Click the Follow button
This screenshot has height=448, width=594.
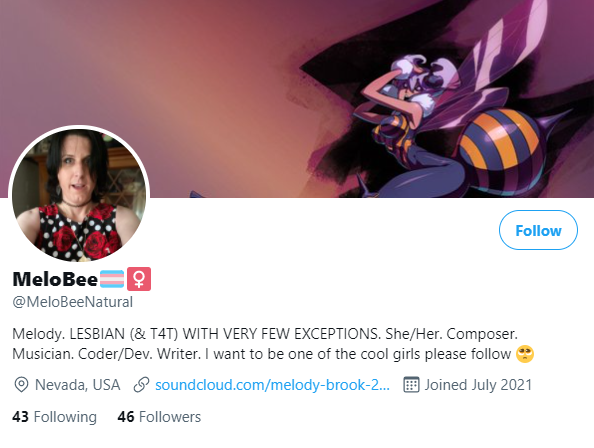[538, 230]
